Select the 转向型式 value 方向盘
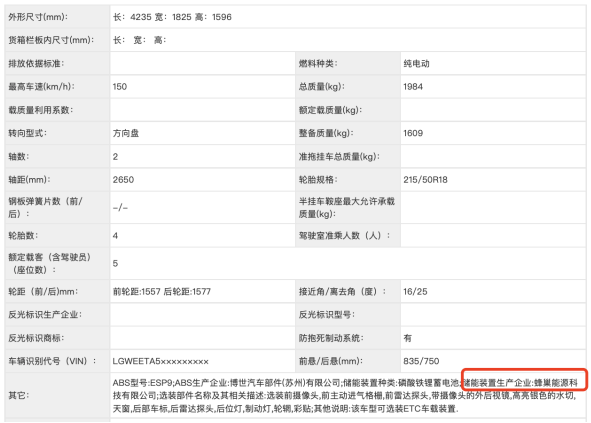Image resolution: width=591 pixels, height=423 pixels. (126, 133)
